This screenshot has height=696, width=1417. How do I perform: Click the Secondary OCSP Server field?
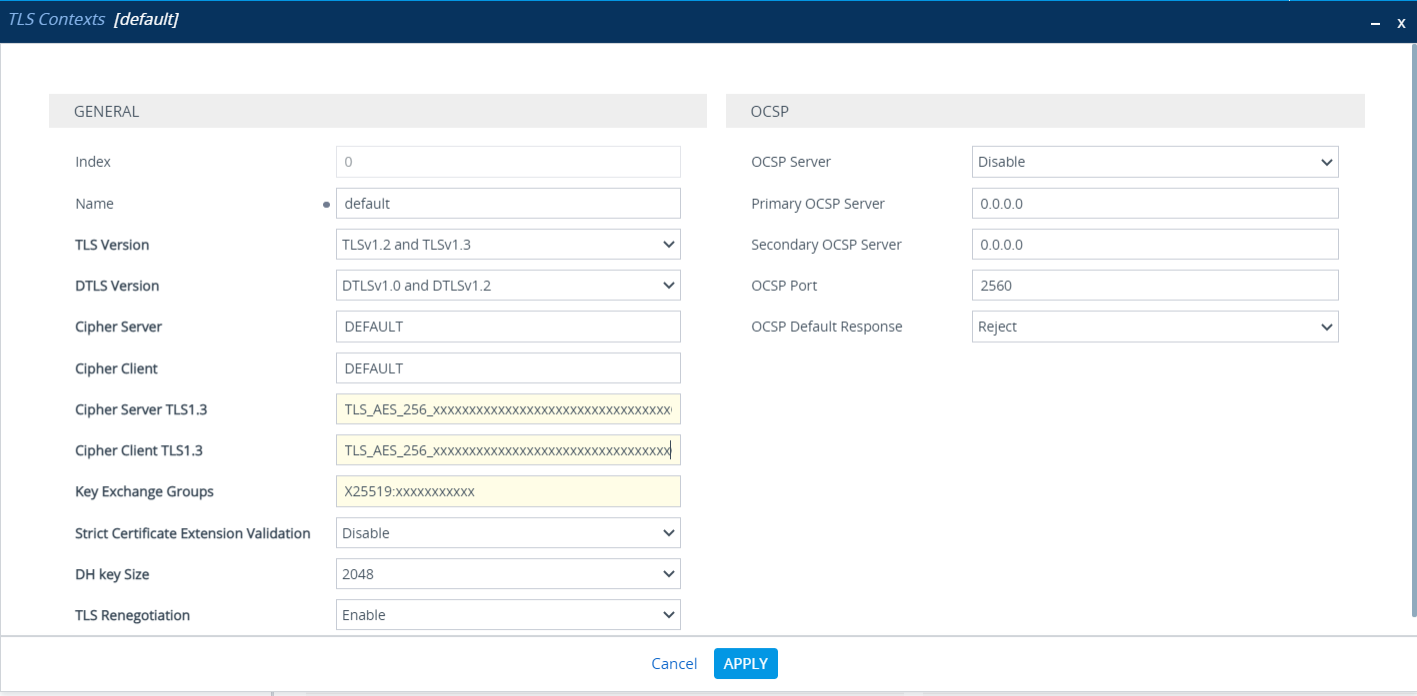[x=1154, y=244]
